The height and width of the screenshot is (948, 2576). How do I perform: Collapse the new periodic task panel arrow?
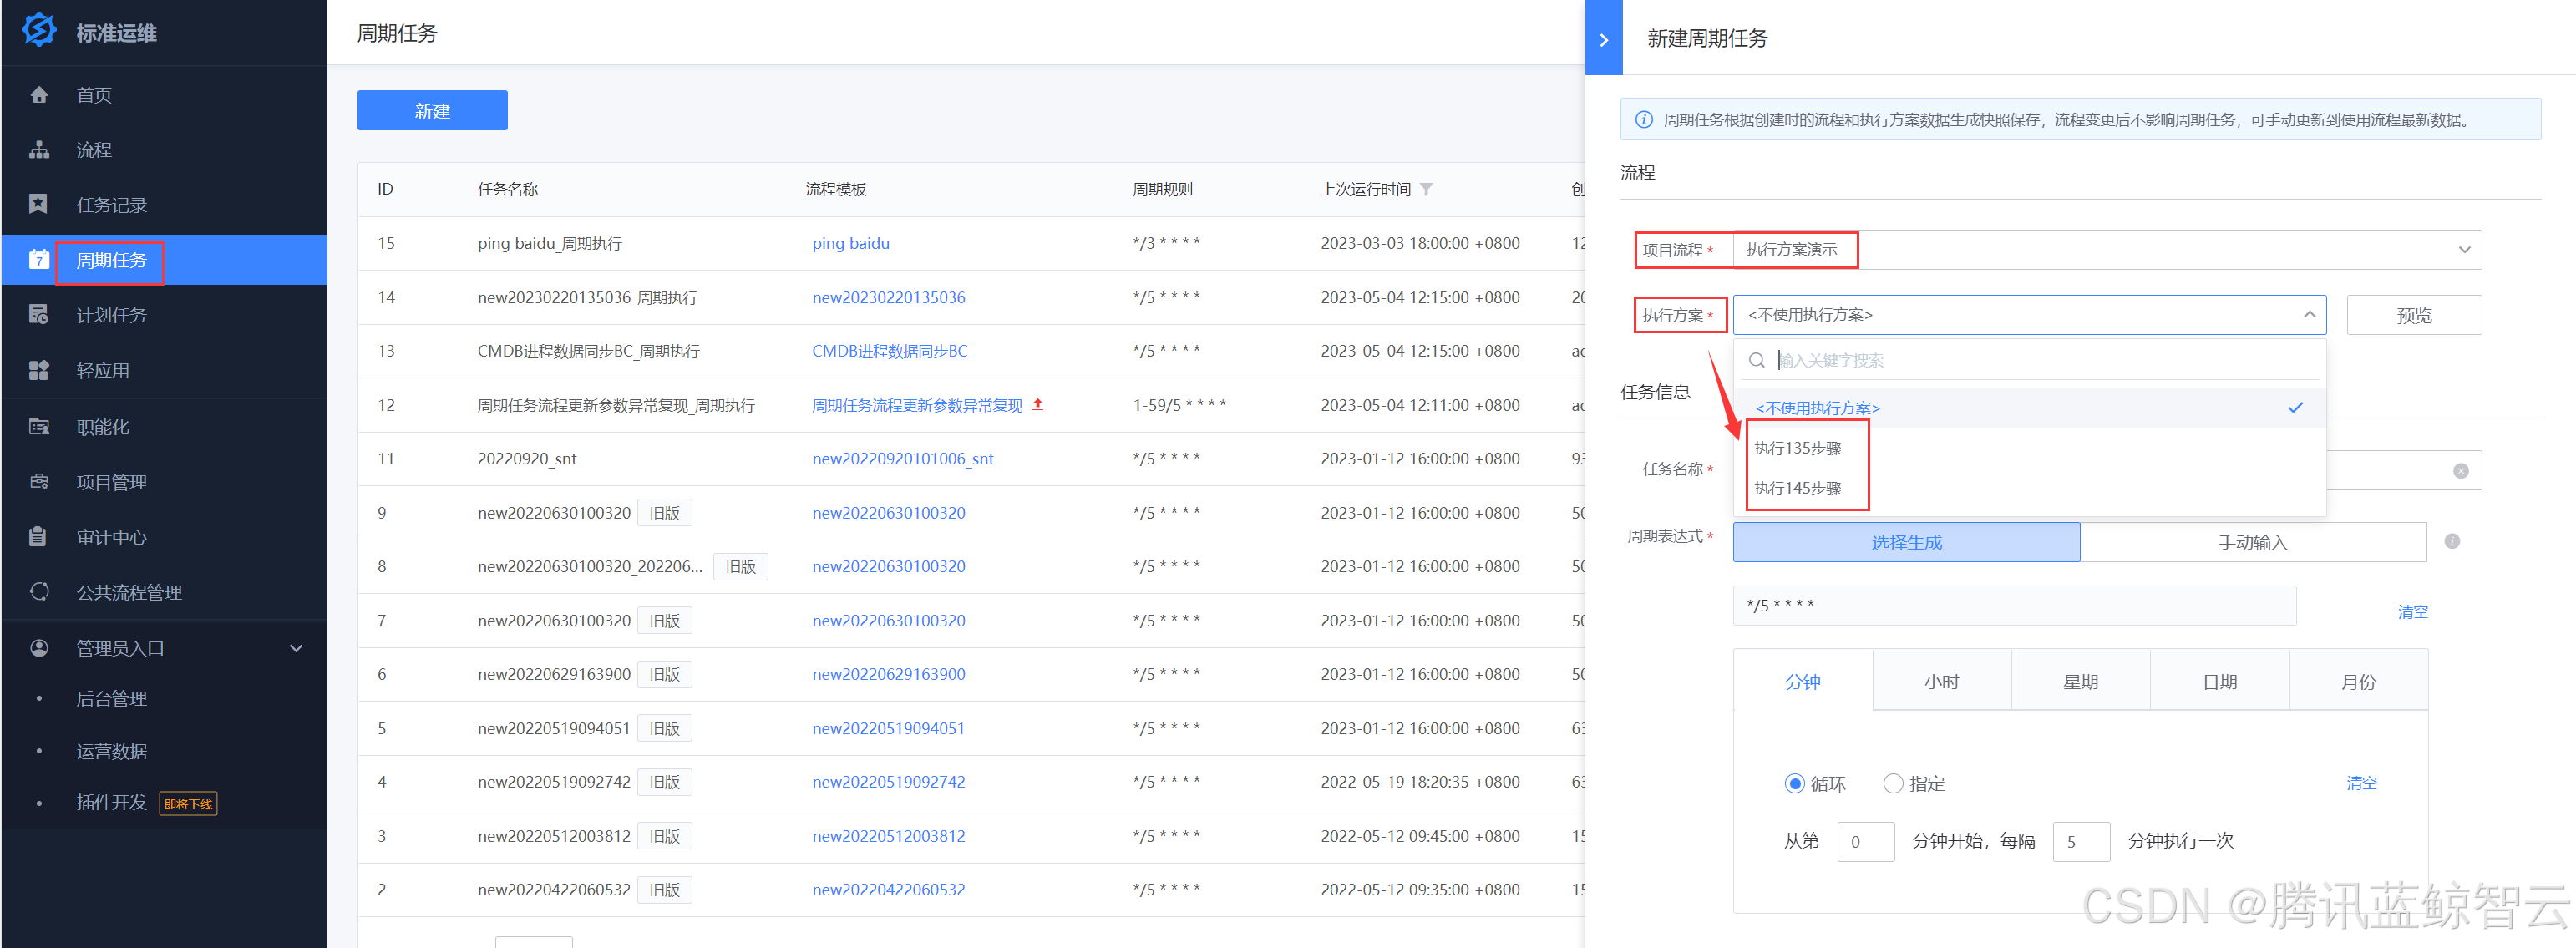1603,39
